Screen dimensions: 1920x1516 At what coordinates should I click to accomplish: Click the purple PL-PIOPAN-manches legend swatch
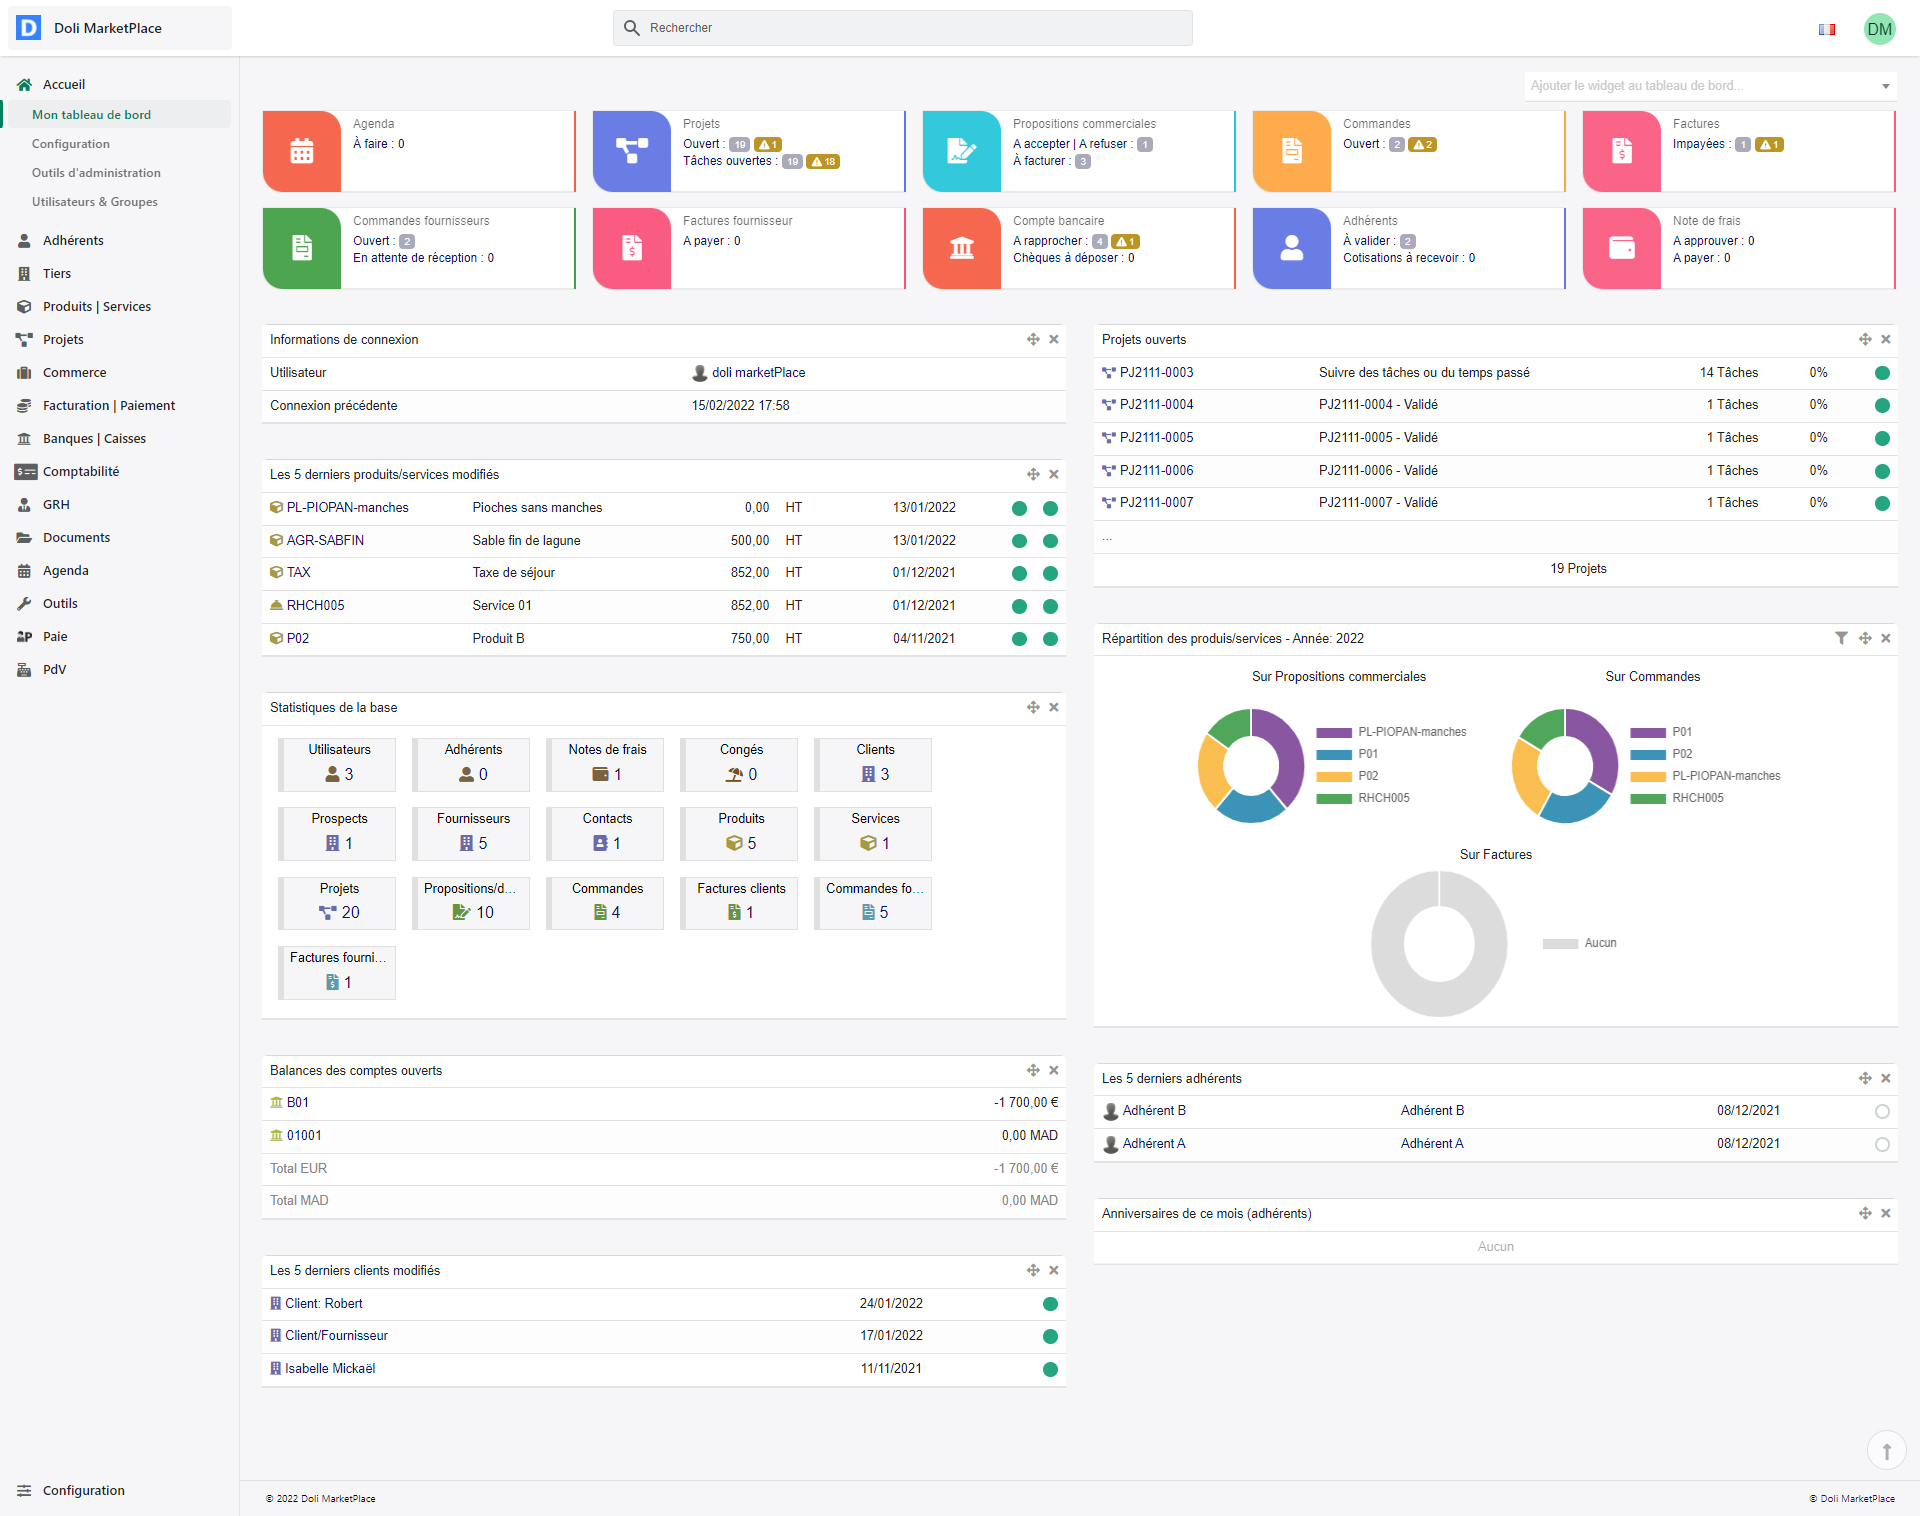point(1334,732)
